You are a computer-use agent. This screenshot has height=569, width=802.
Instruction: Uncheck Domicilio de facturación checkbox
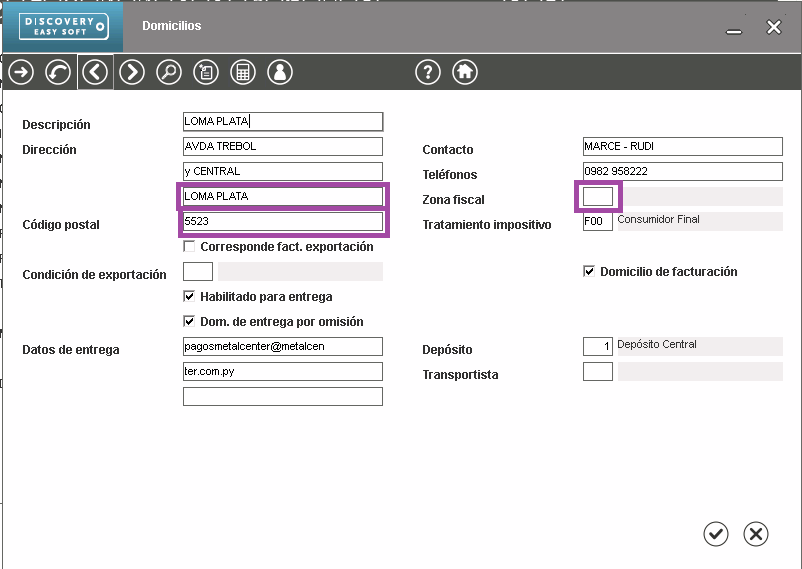coord(589,272)
